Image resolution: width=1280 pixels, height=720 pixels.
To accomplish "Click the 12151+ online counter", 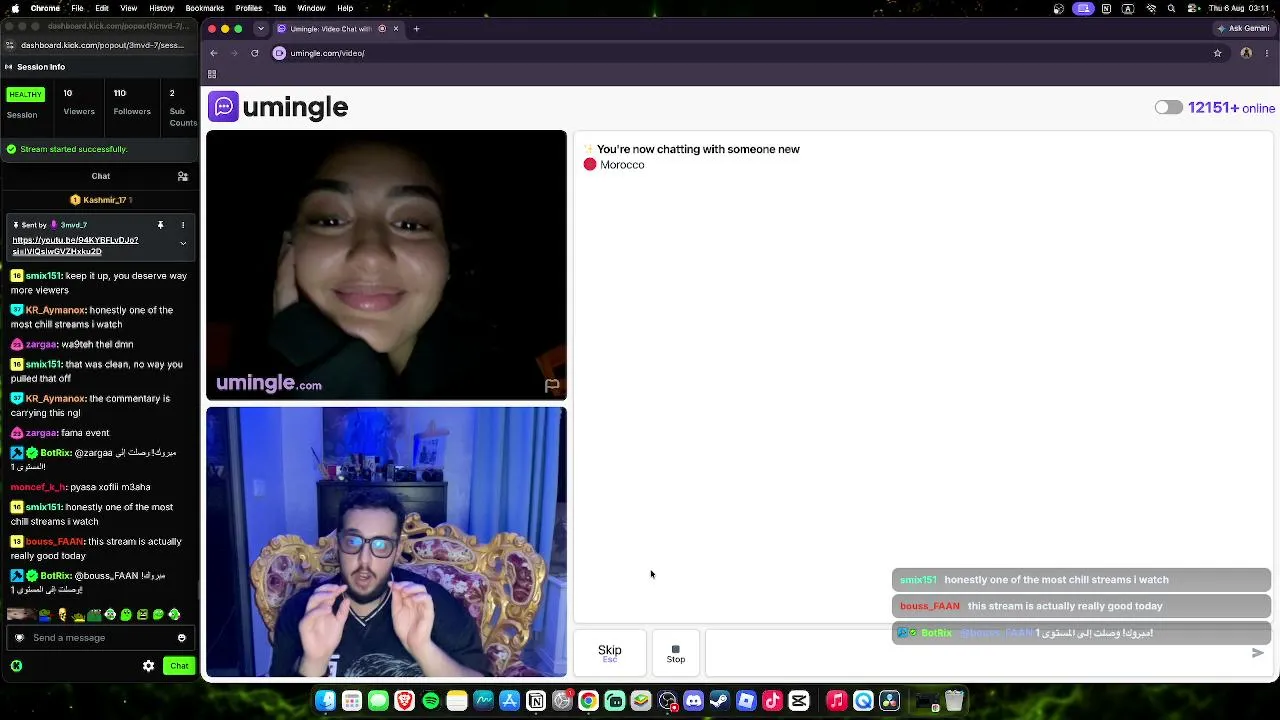I will 1231,108.
